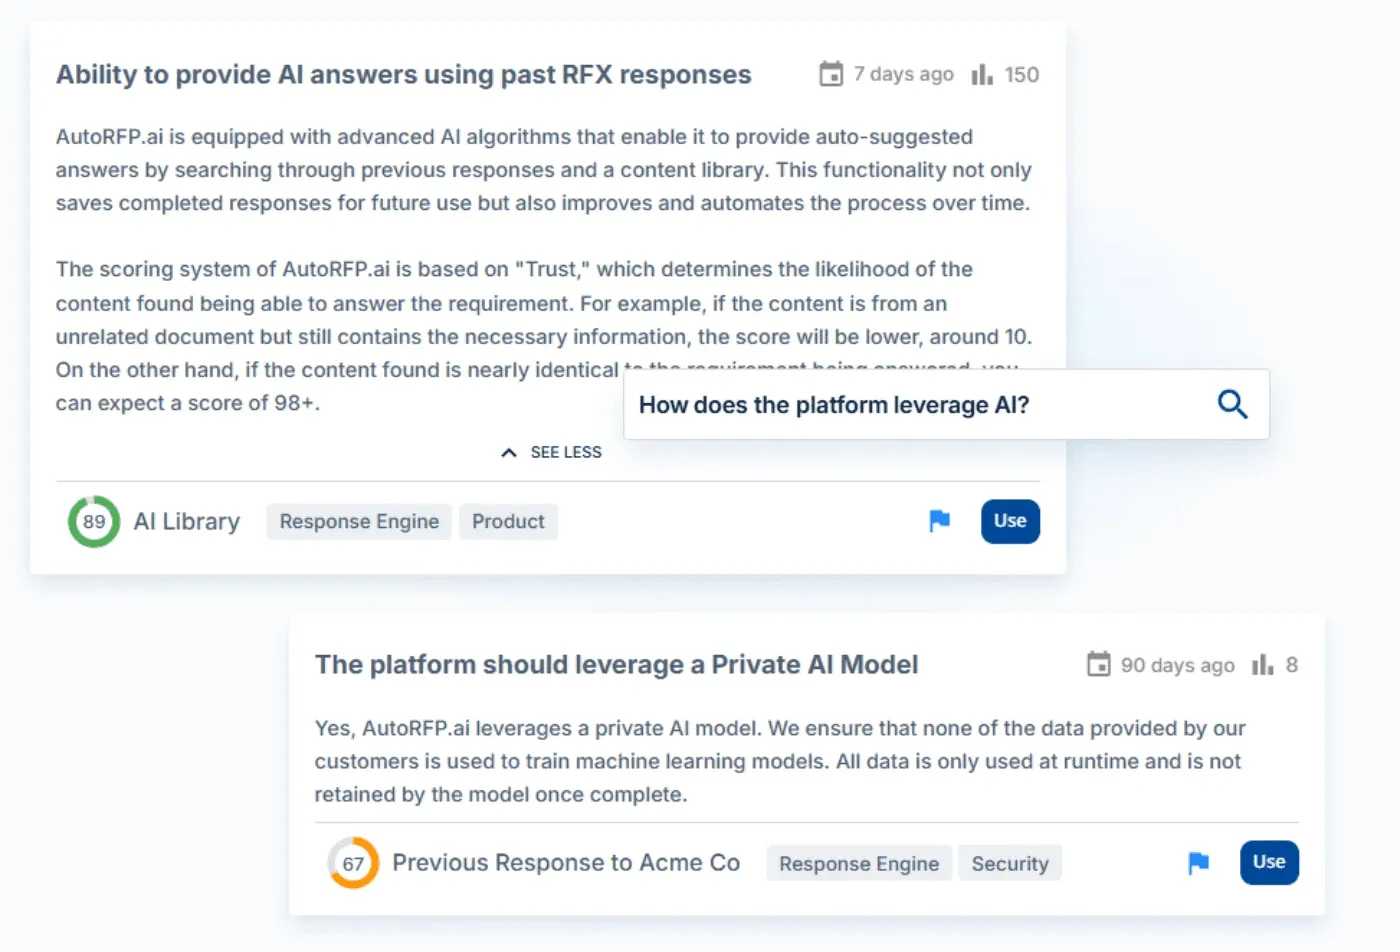Flag the Previous Response to Acme Co answer
This screenshot has height=952, width=1400.
tap(1198, 863)
